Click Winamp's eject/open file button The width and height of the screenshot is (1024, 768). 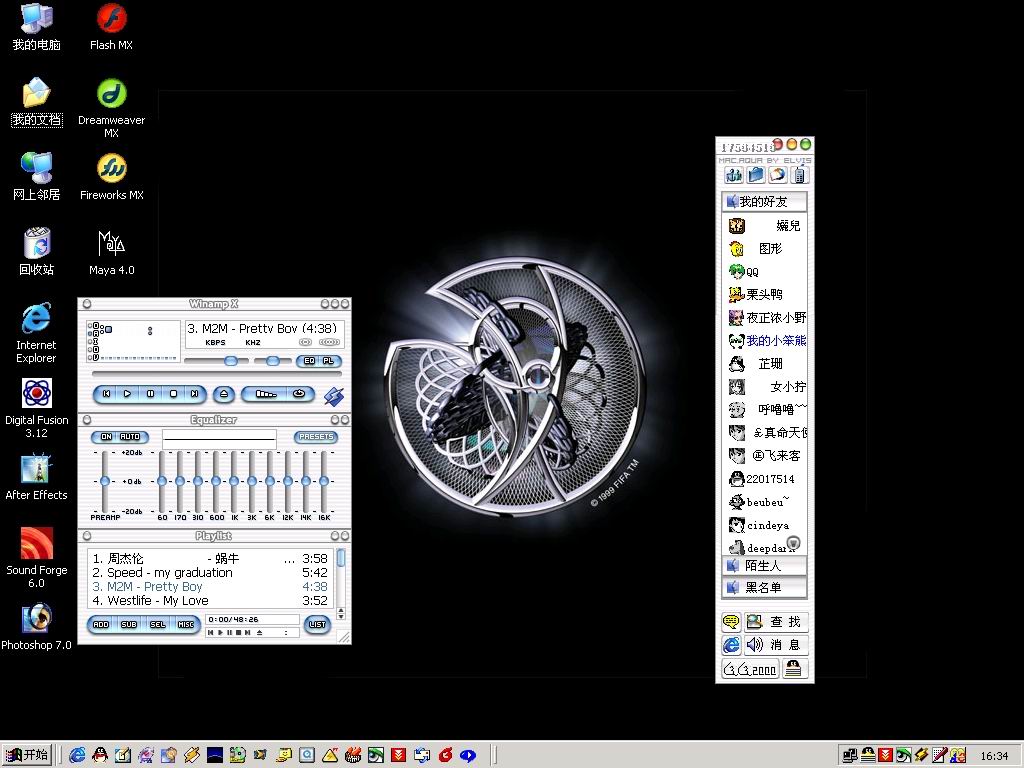225,394
